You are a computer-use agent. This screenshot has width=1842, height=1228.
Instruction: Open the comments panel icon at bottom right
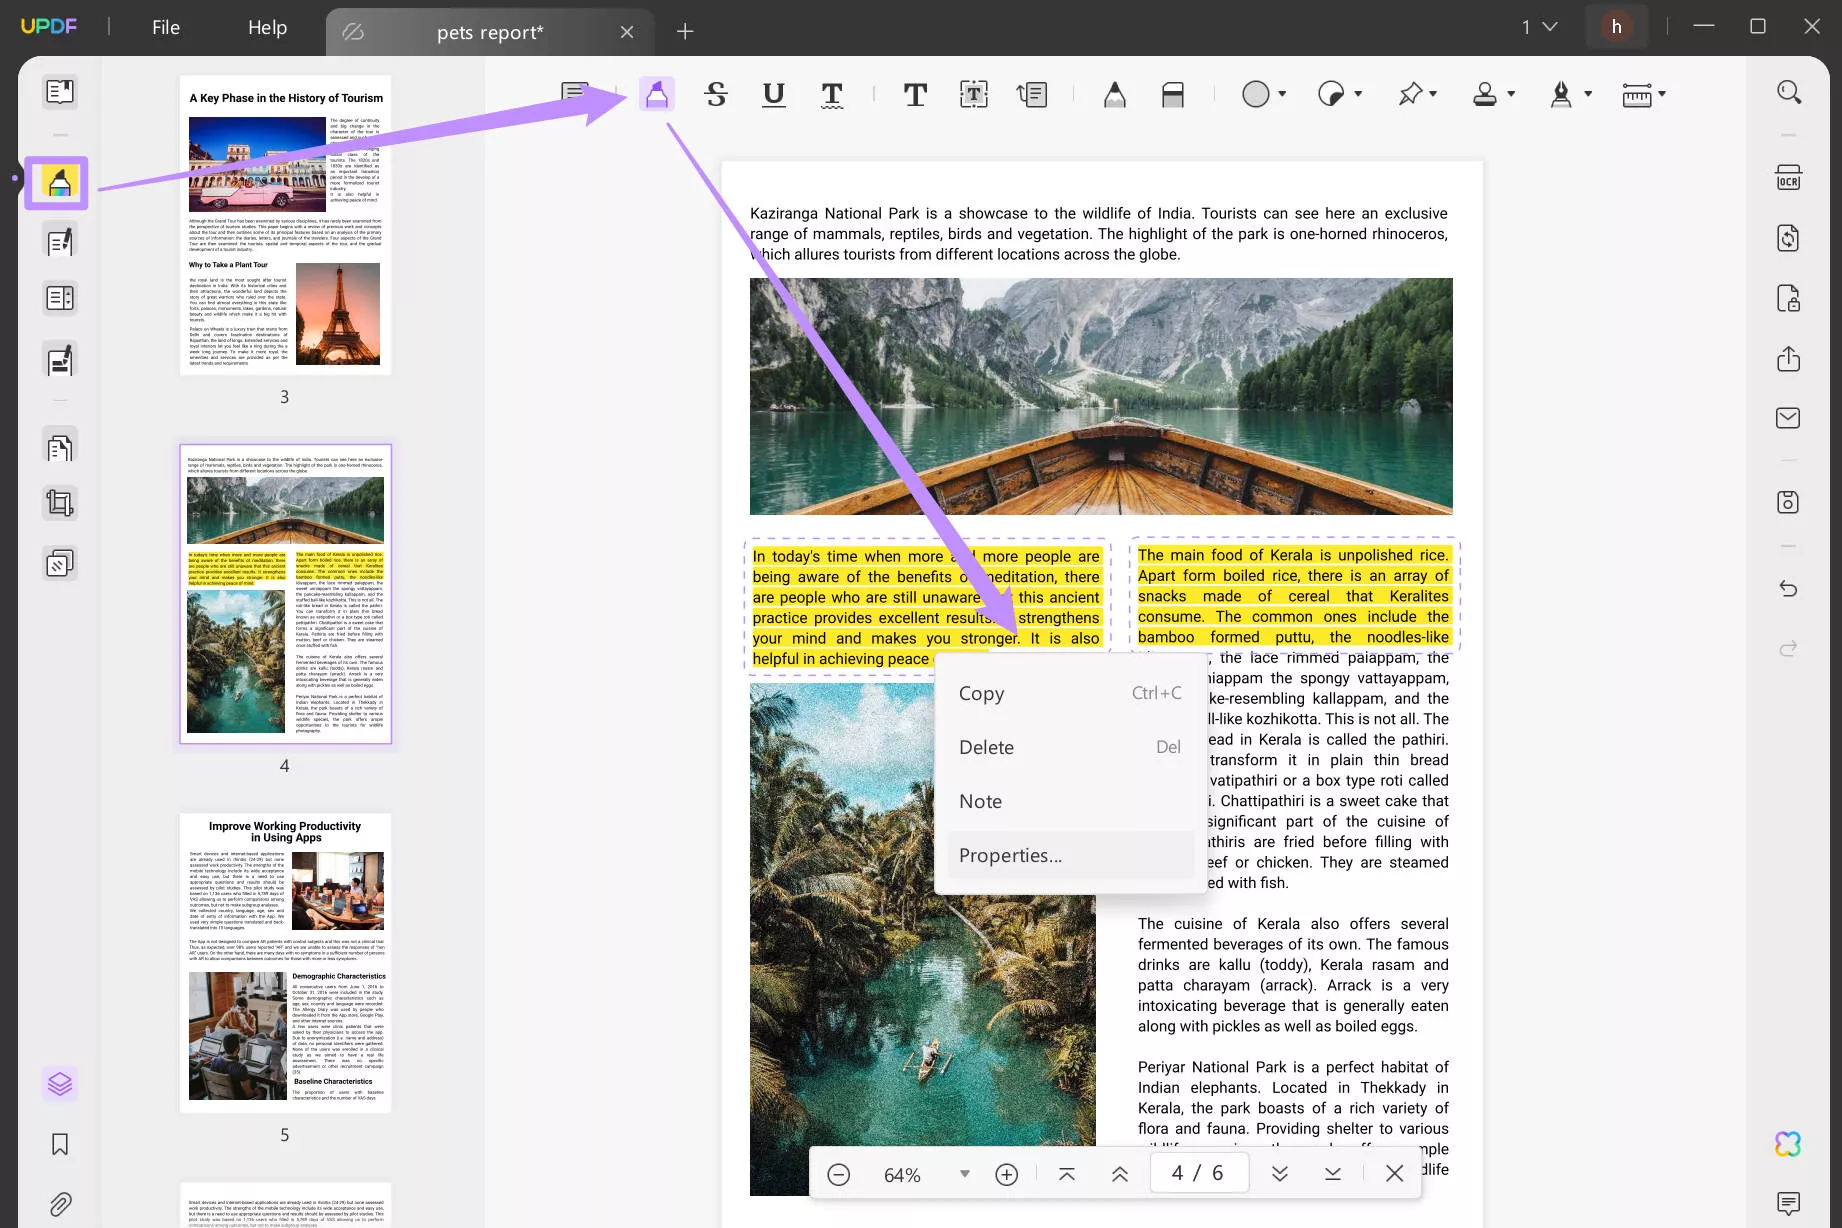(1789, 1203)
